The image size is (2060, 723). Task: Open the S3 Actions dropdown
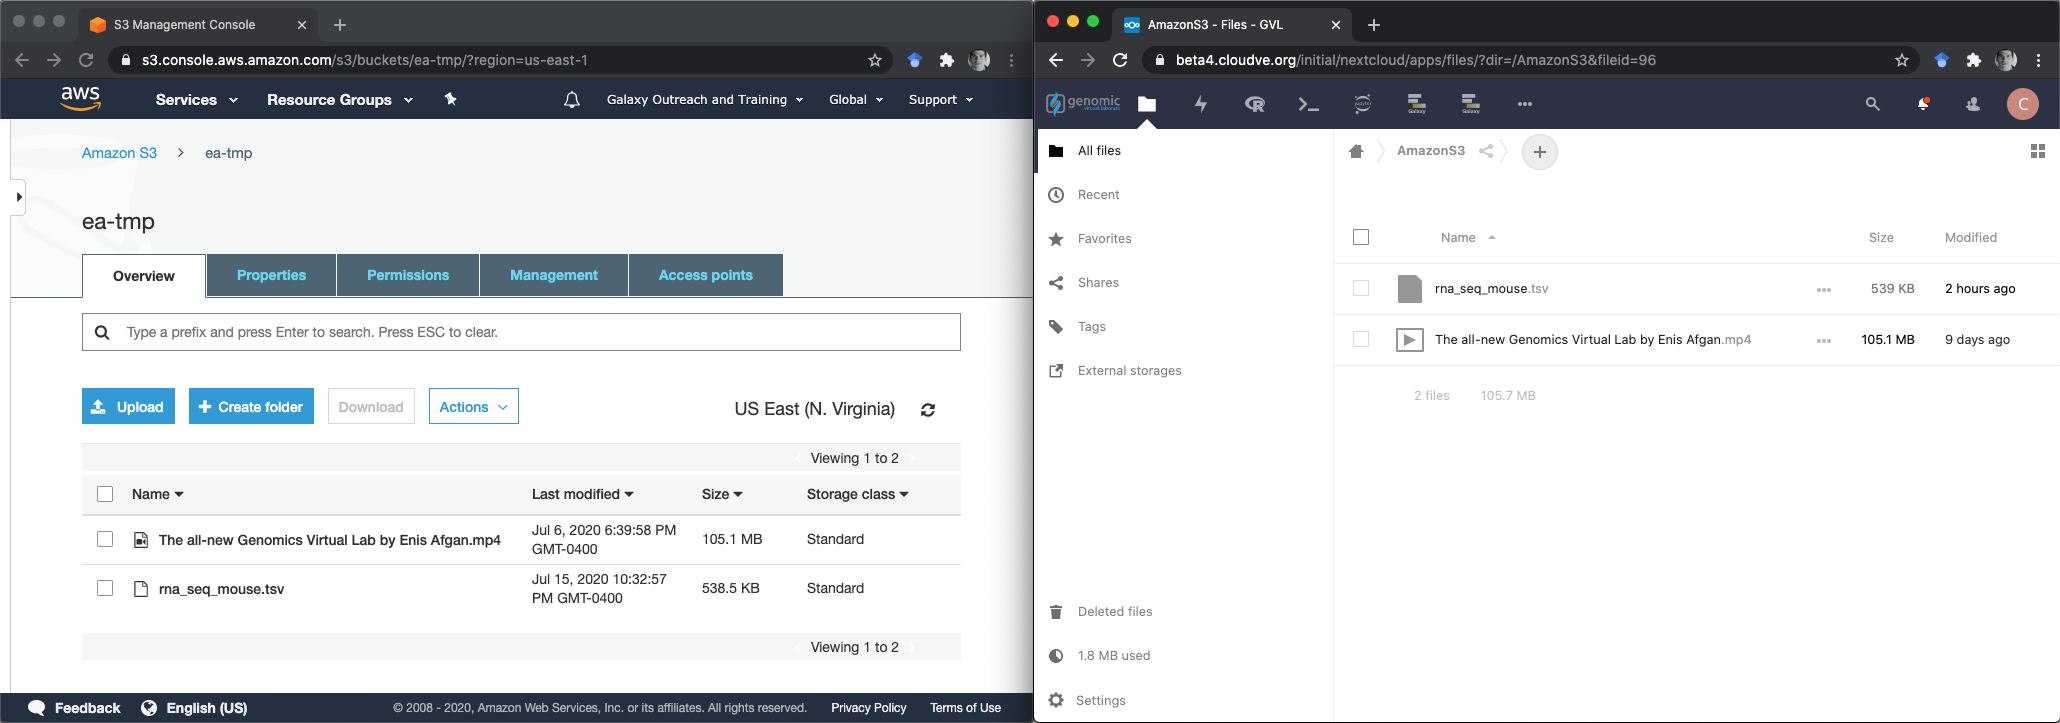pos(474,406)
